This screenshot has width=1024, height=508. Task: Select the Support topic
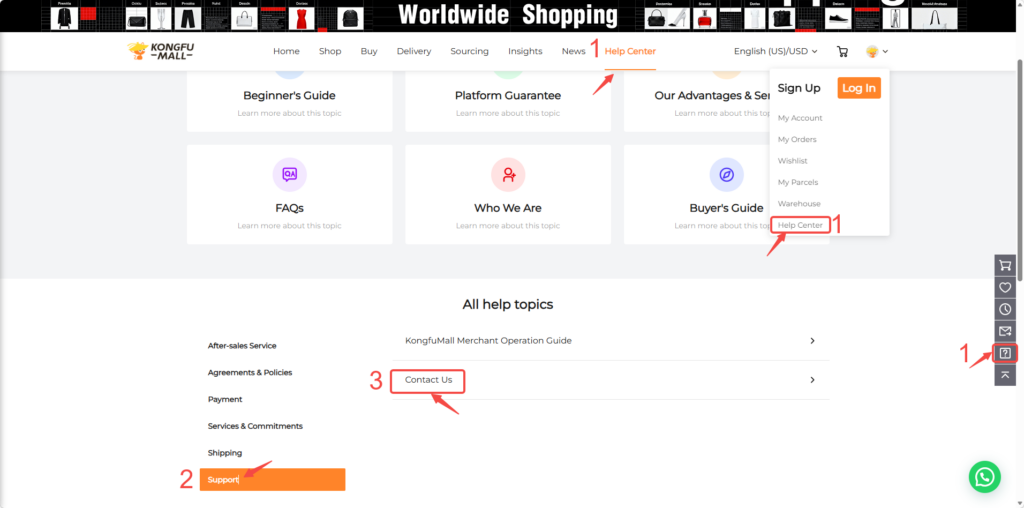click(x=272, y=479)
